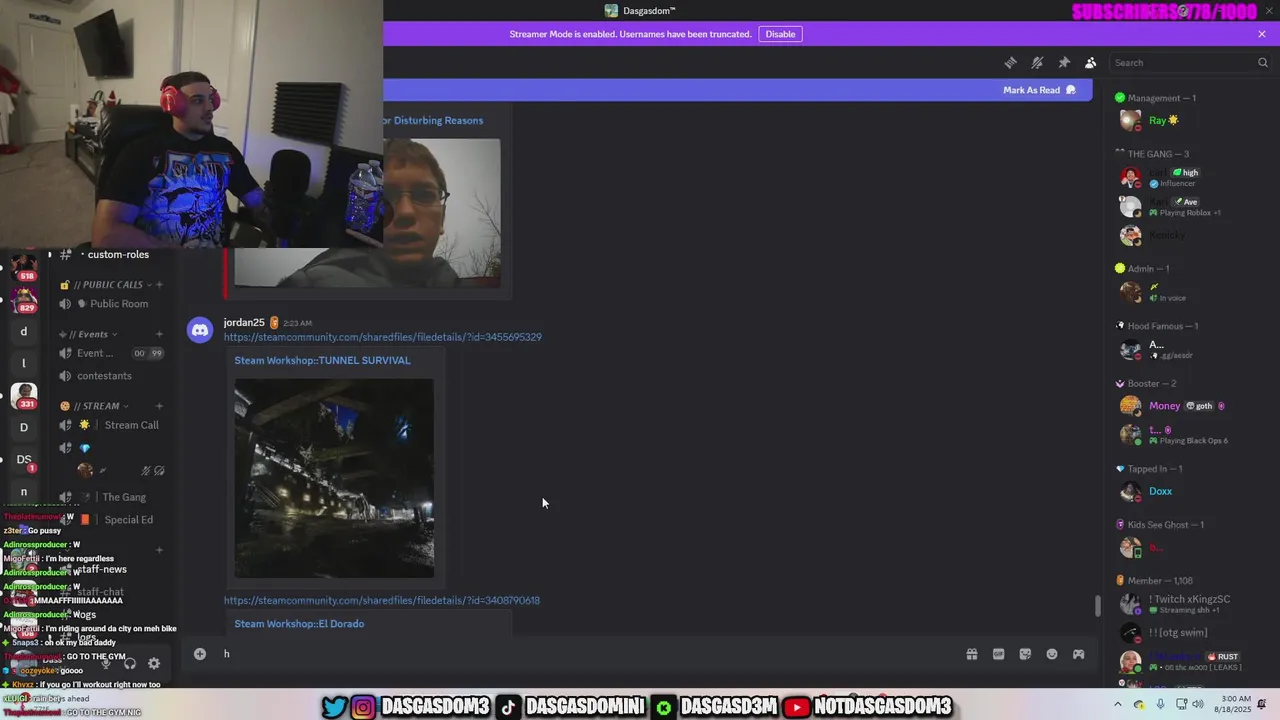Open Windows notification bell icon
The height and width of the screenshot is (720, 1280).
[x=1261, y=705]
